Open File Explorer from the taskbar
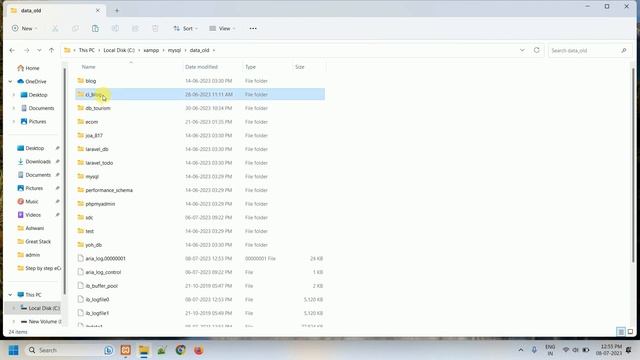Viewport: 640px width, 360px height. [144, 350]
